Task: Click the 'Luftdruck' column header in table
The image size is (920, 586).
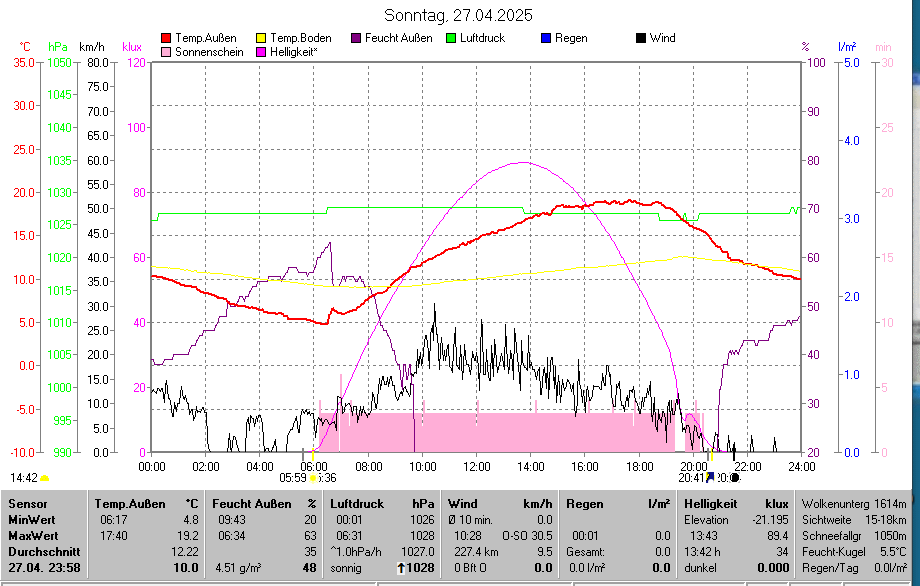Action: 357,504
